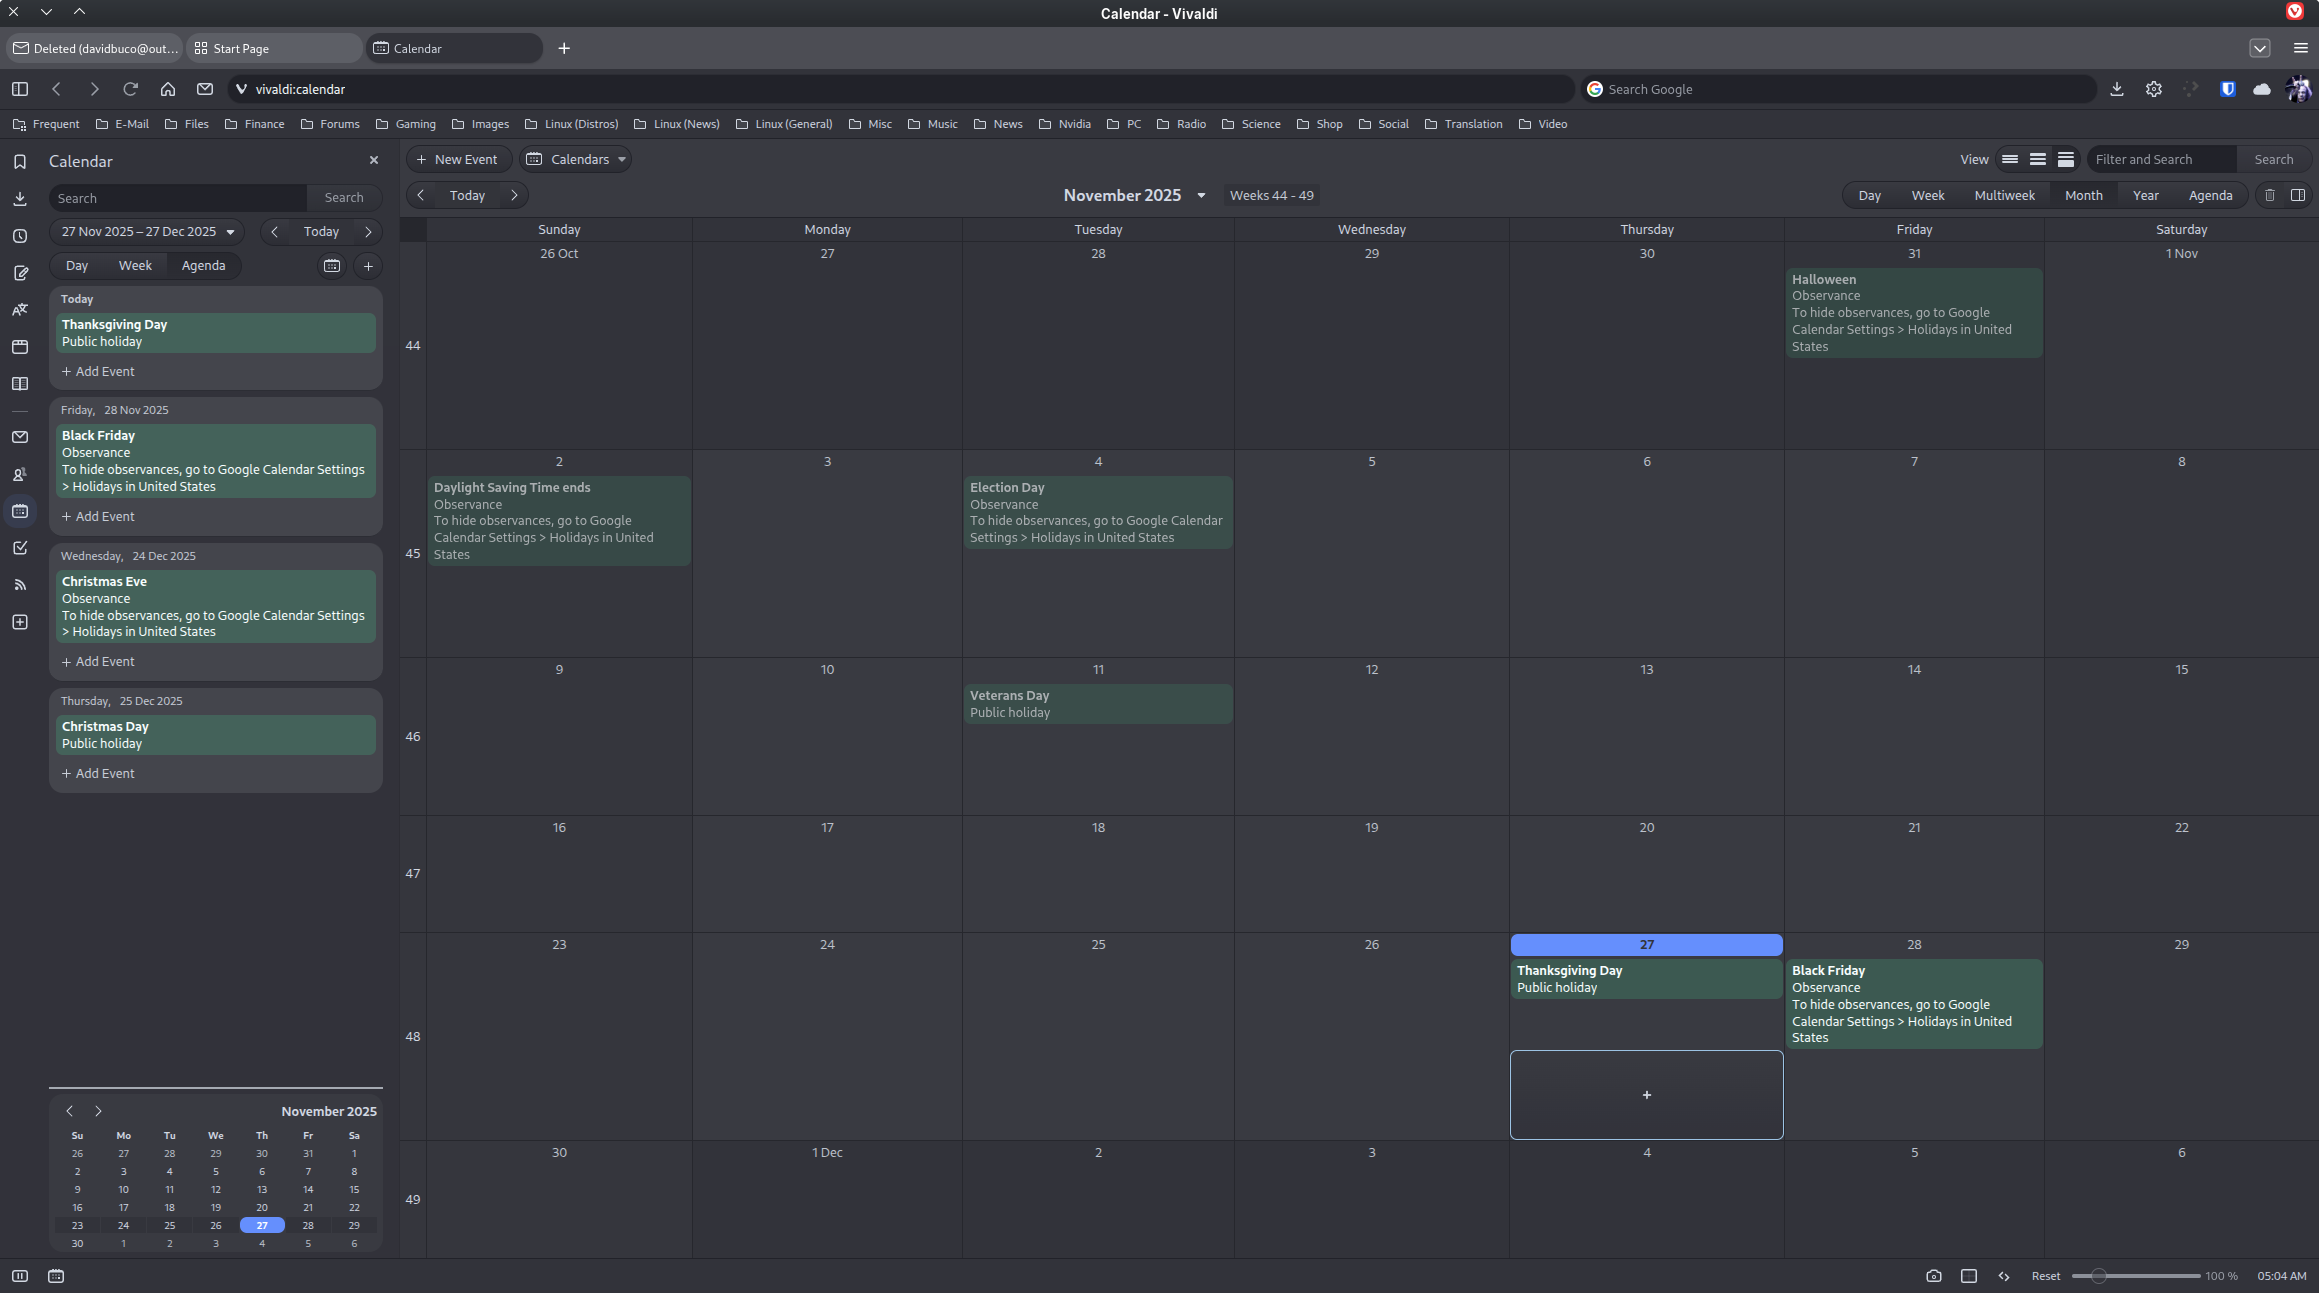Click the capture page camera icon
This screenshot has height=1293, width=2319.
pos(1933,1276)
